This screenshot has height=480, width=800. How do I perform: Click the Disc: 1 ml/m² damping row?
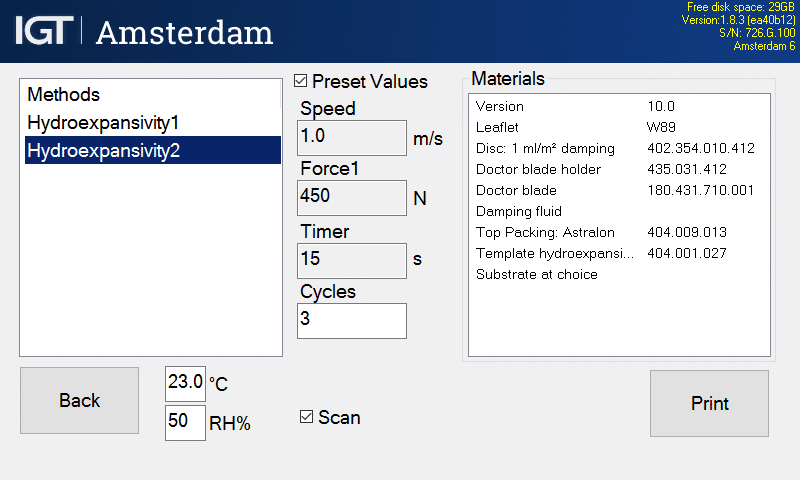pyautogui.click(x=618, y=148)
